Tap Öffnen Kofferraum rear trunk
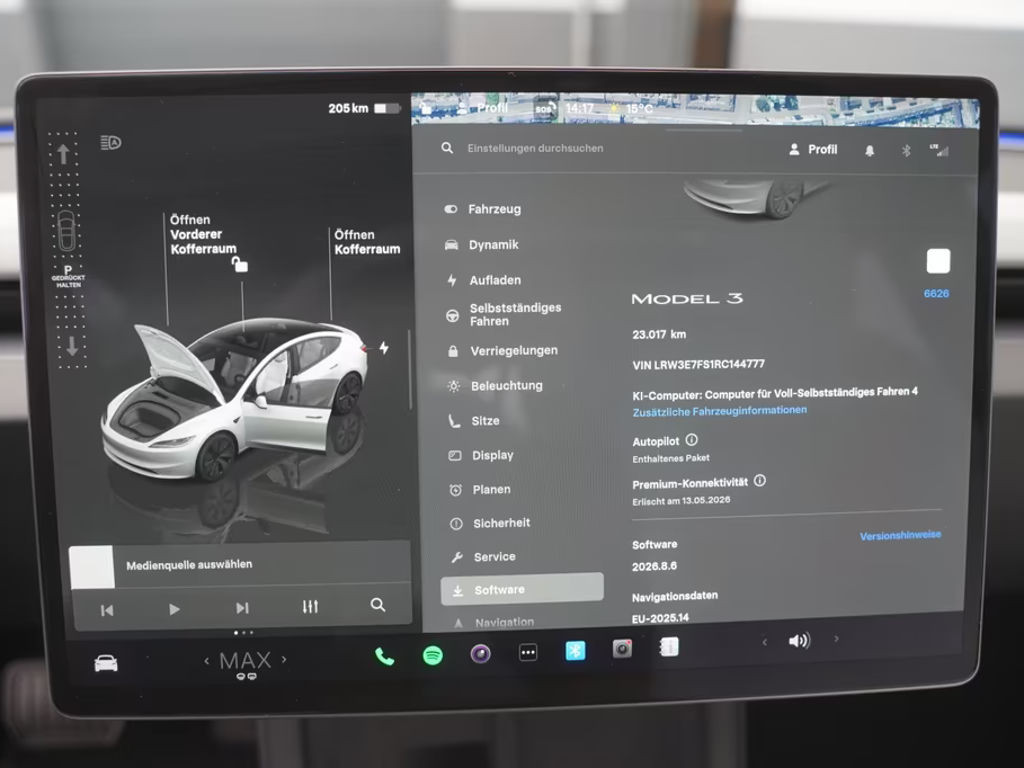Image resolution: width=1024 pixels, height=768 pixels. click(367, 242)
